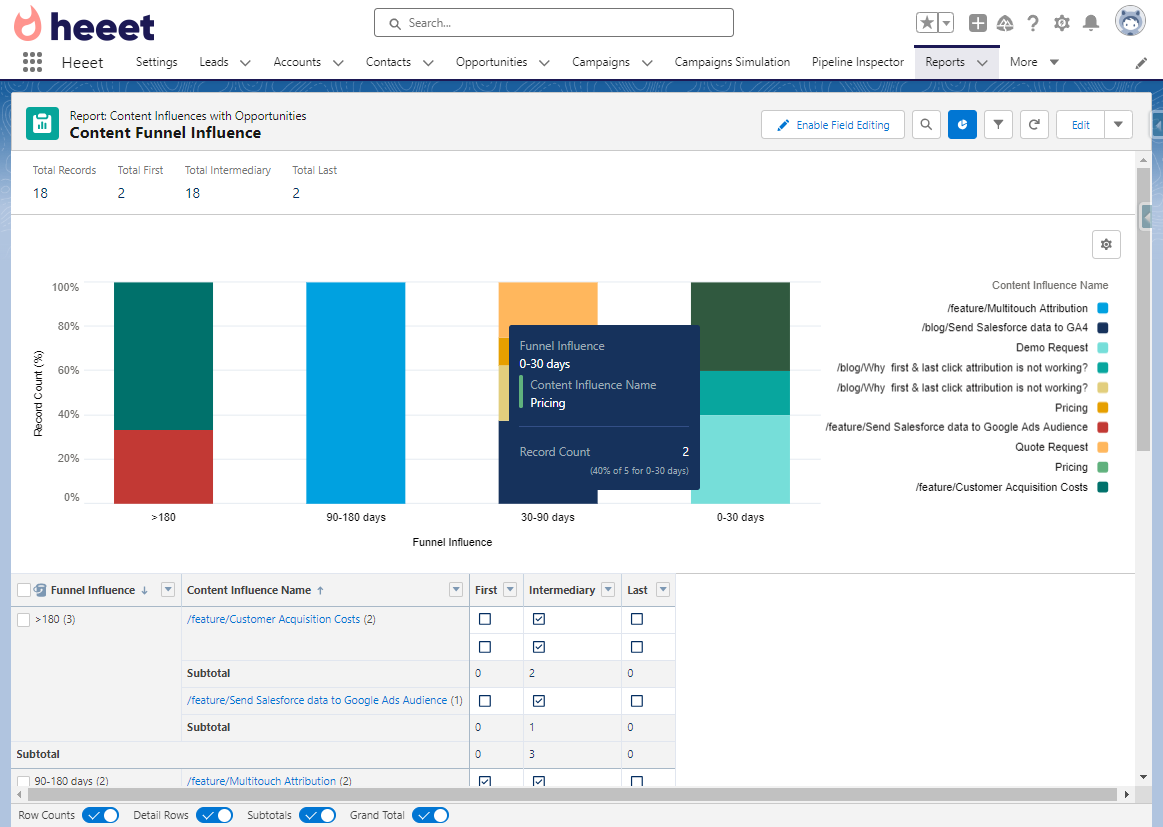Click the Multitouch Attribution legend blue swatch
Screen dimensions: 1163x827
tap(1102, 308)
